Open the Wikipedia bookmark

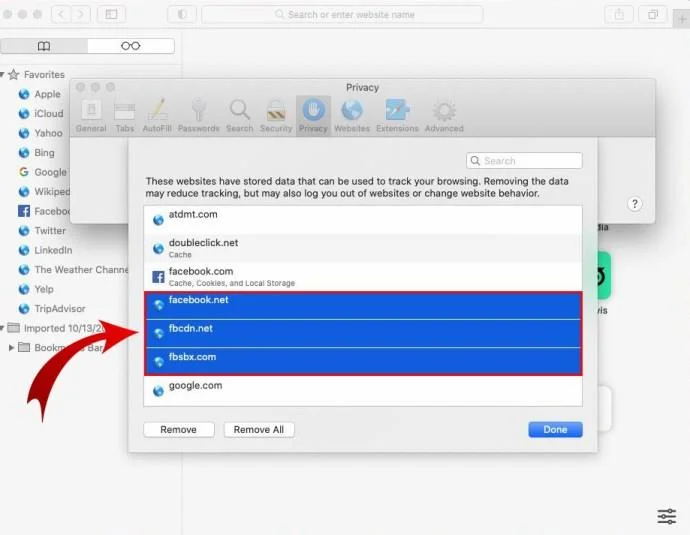44,191
